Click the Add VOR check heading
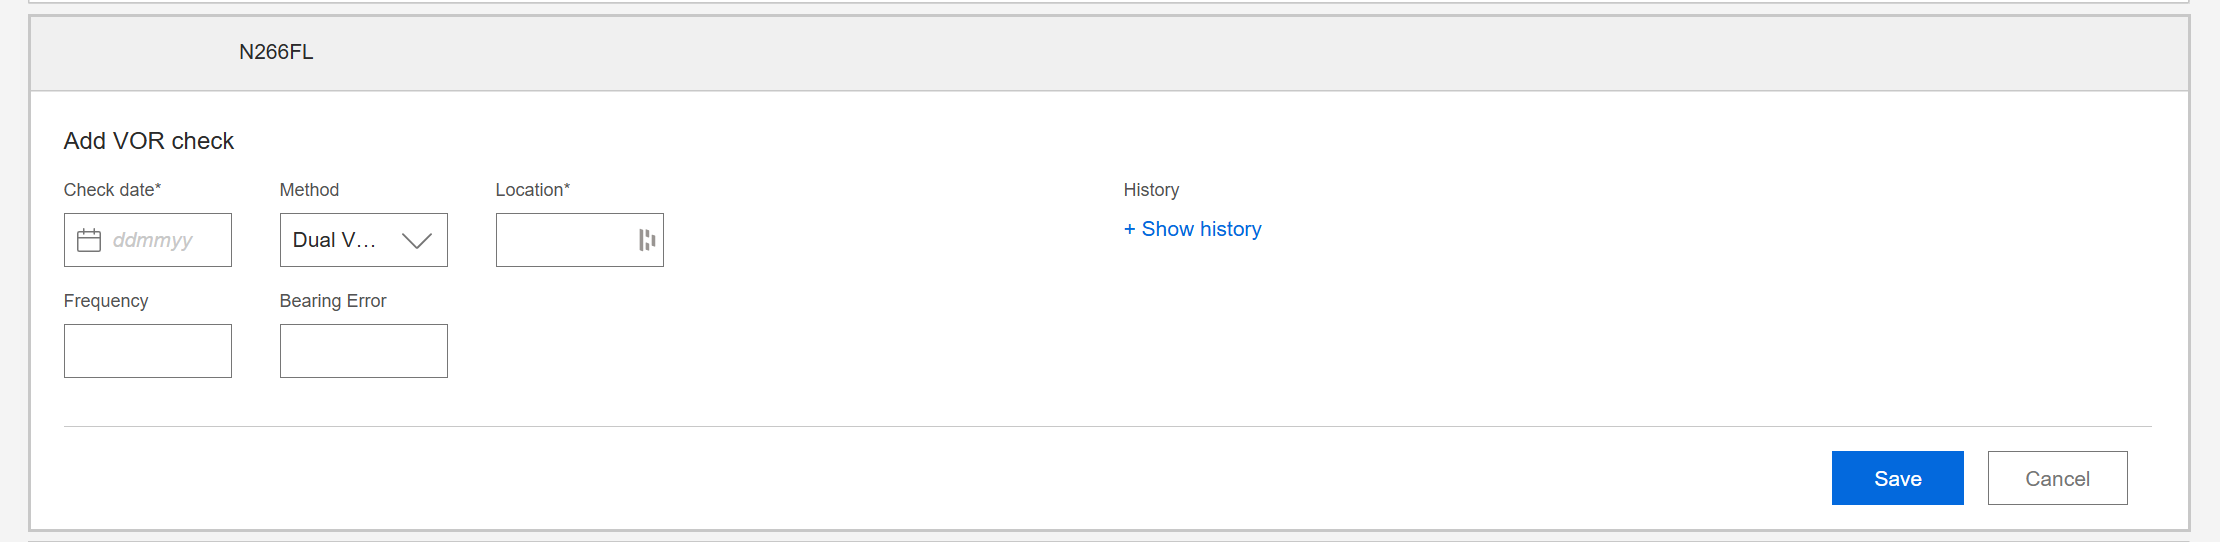The height and width of the screenshot is (542, 2220). [x=149, y=141]
